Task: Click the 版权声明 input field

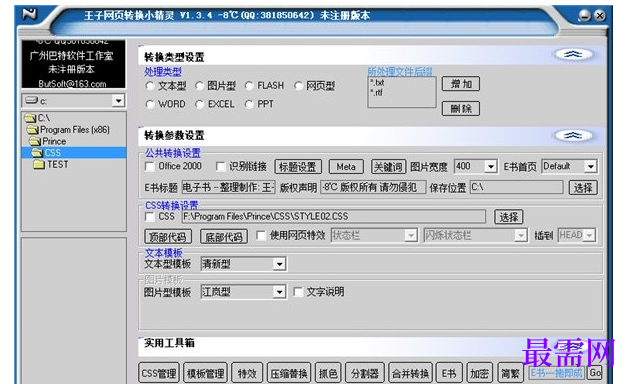Action: [373, 187]
